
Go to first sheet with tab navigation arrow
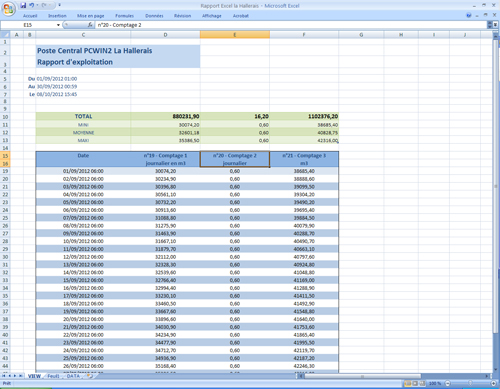pyautogui.click(x=4, y=376)
